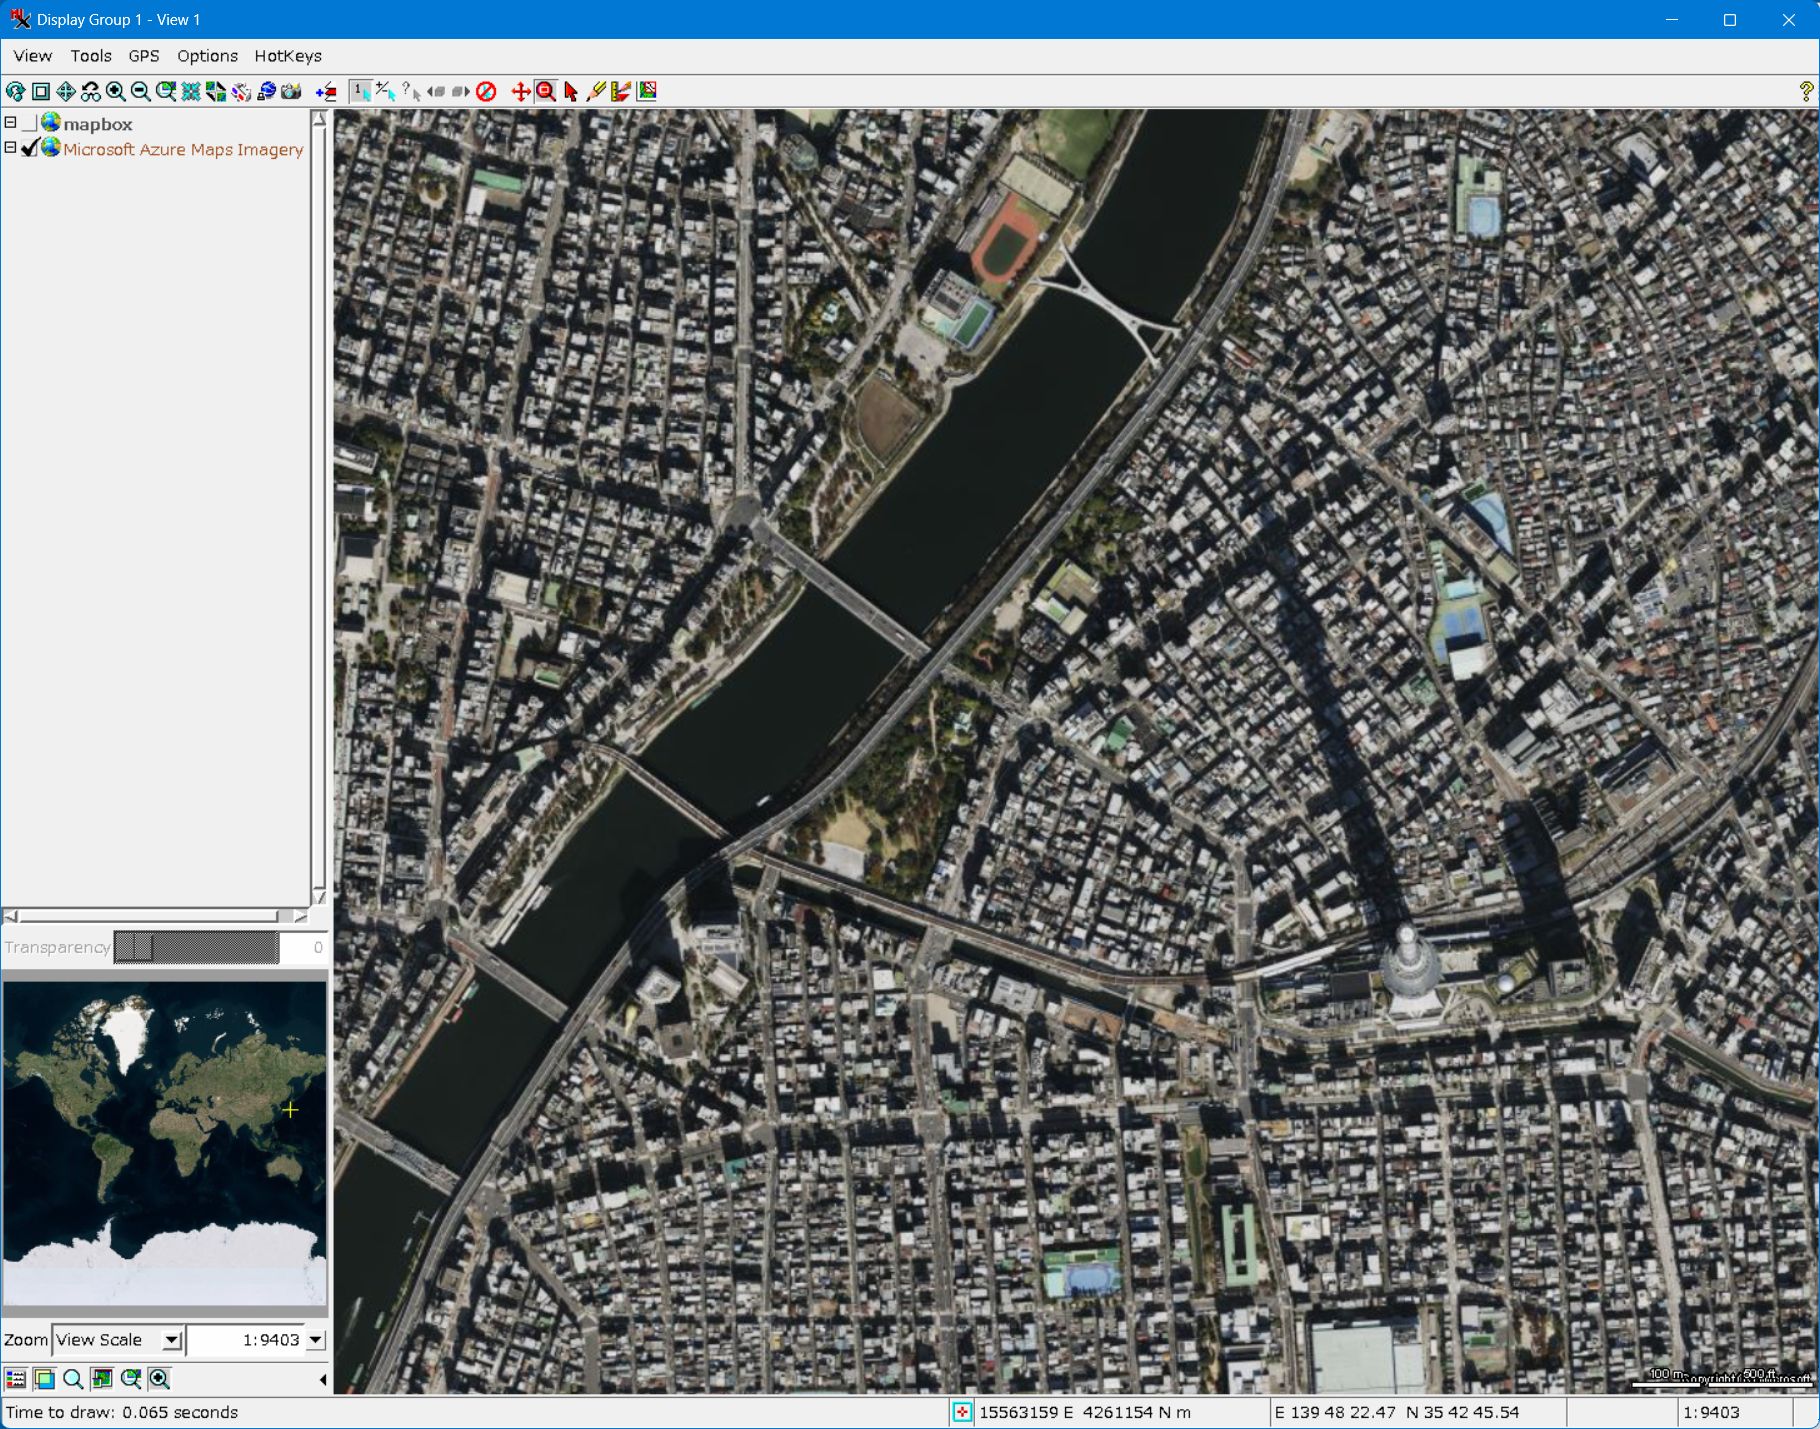Uncheck Microsoft Azure Maps Imagery layer
The image size is (1820, 1429).
[30, 149]
